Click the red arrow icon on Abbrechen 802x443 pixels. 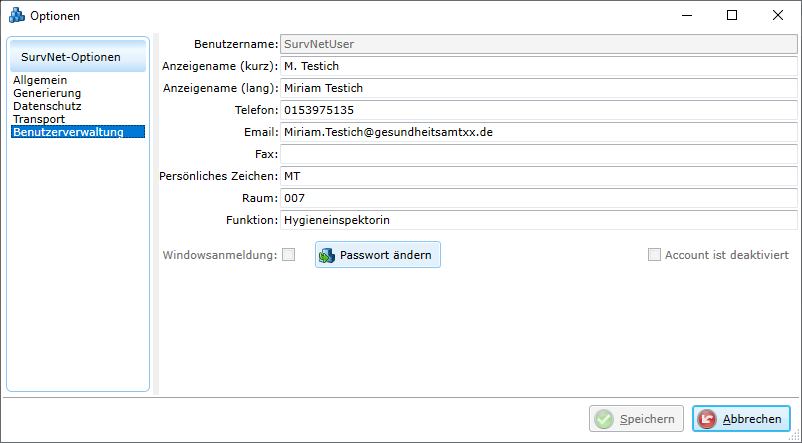(707, 420)
